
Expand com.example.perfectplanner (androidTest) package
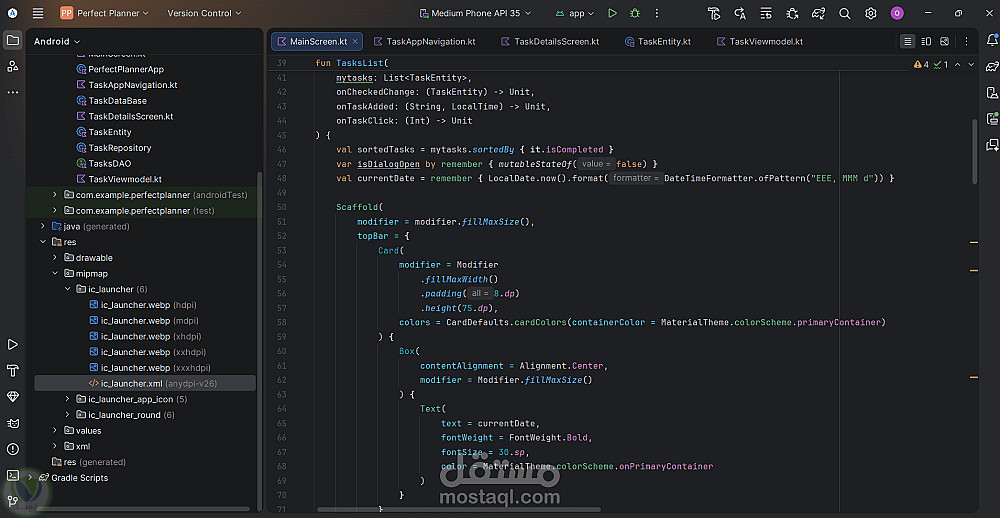55,195
